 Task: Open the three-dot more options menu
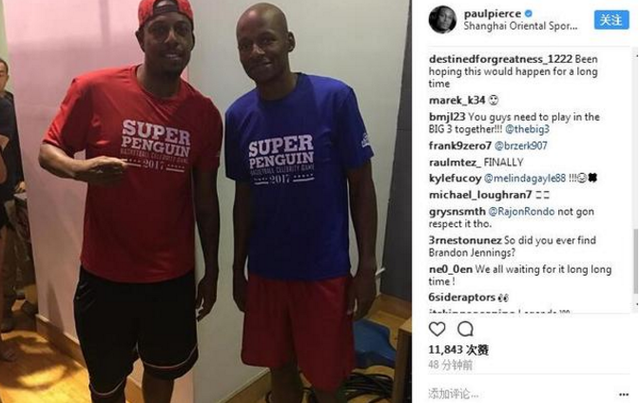tap(624, 394)
